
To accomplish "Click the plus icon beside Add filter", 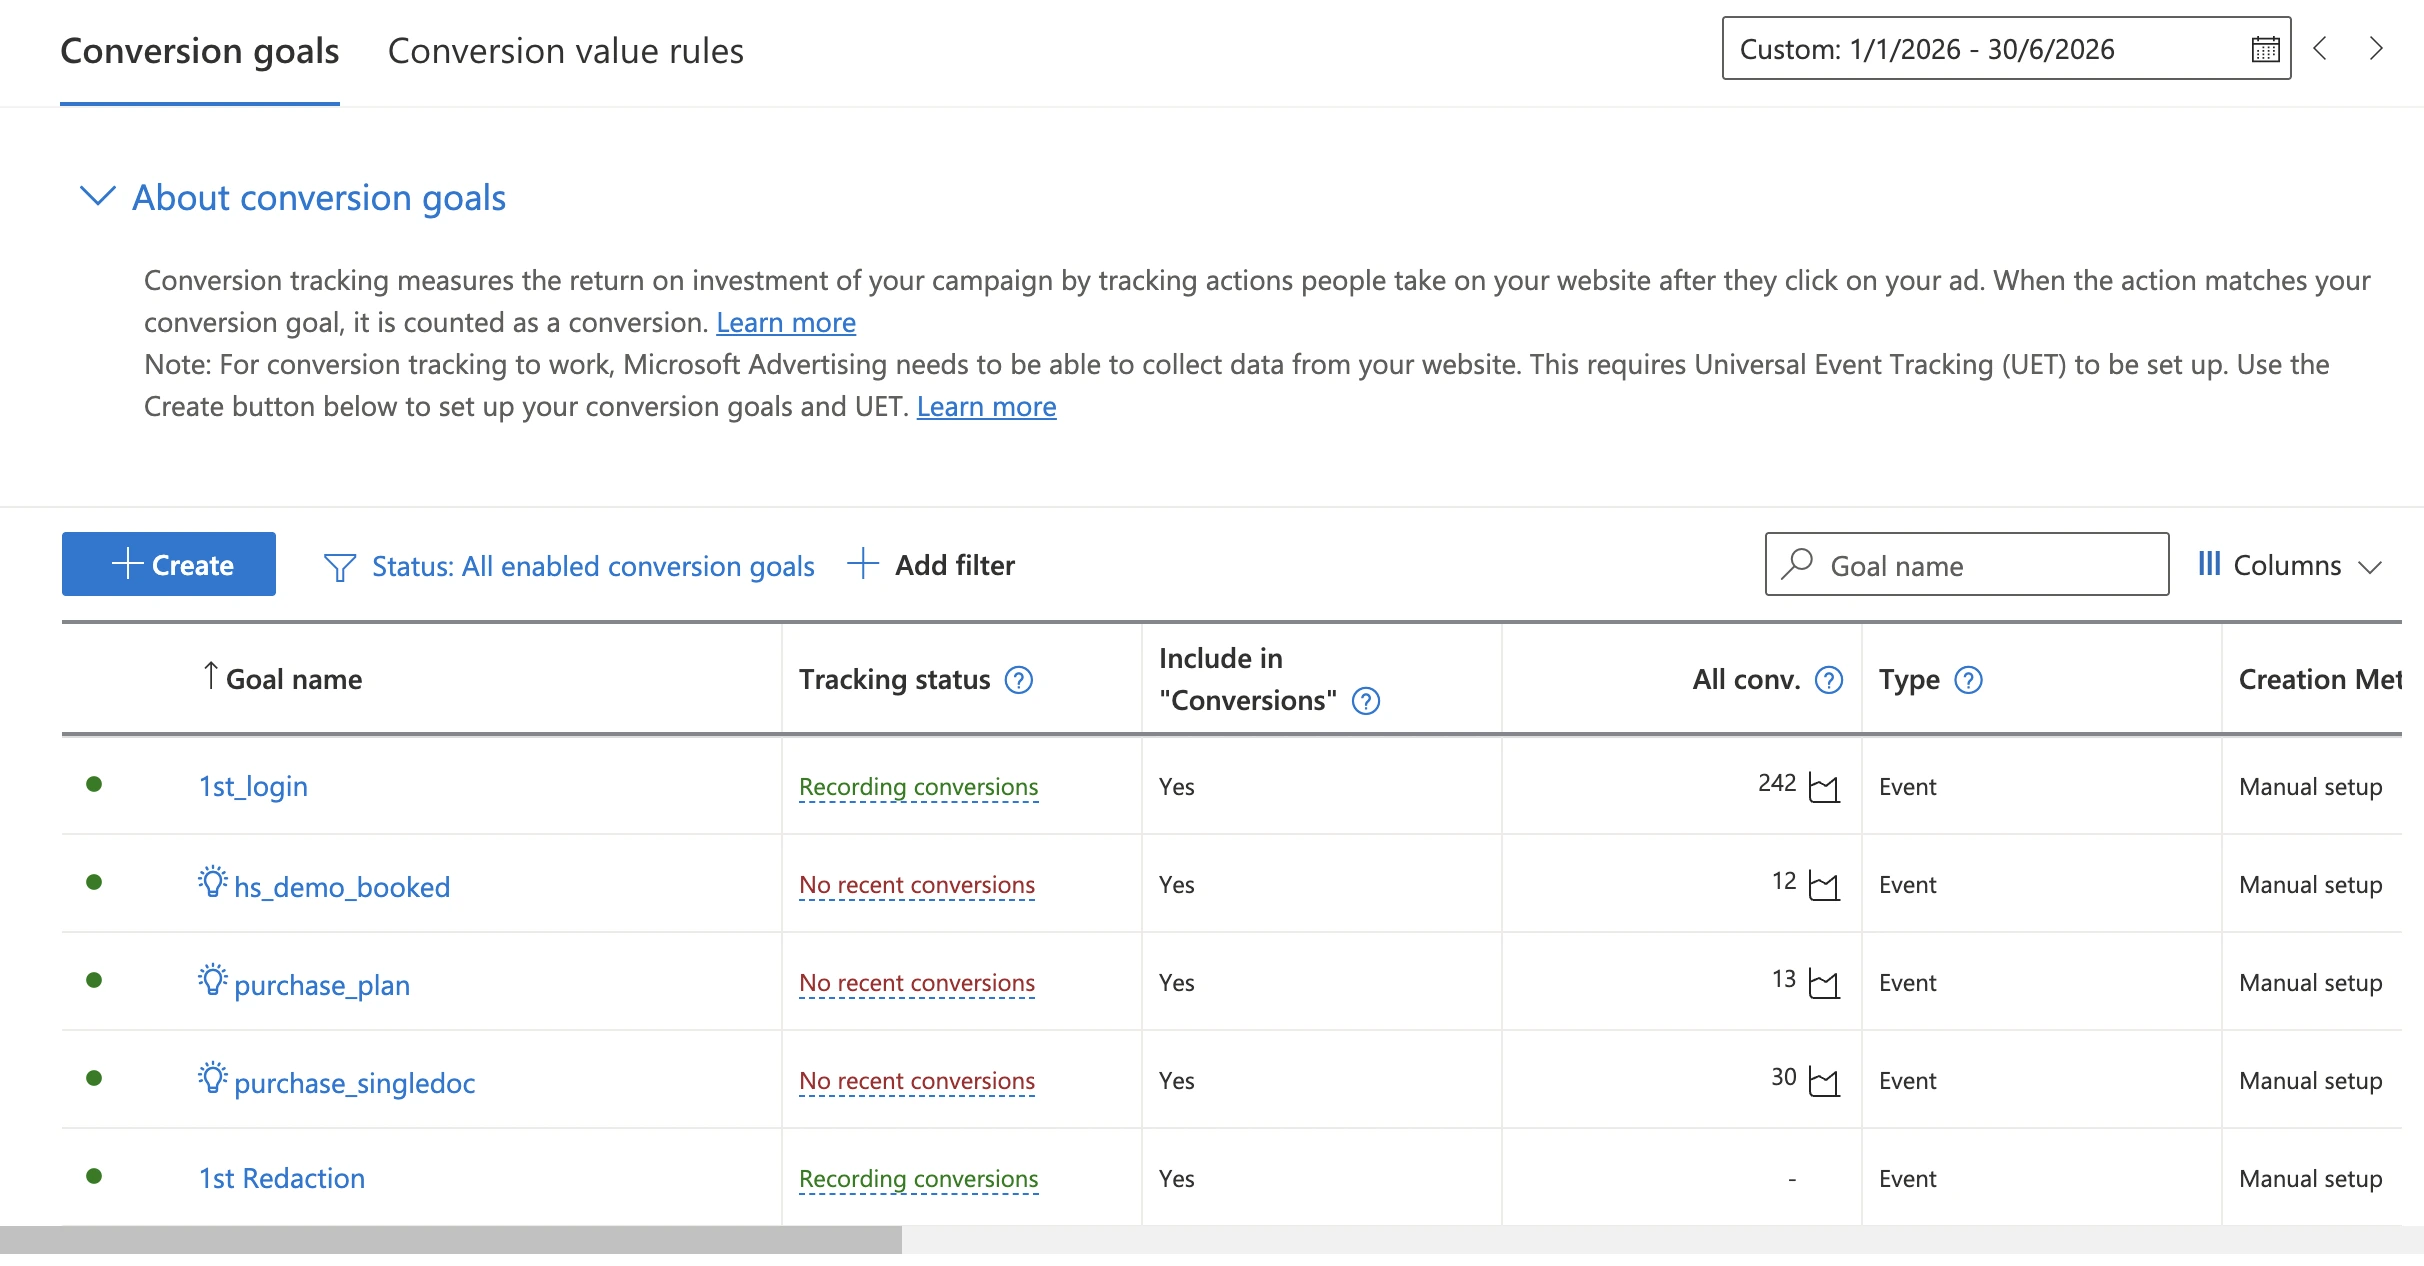I will [862, 564].
